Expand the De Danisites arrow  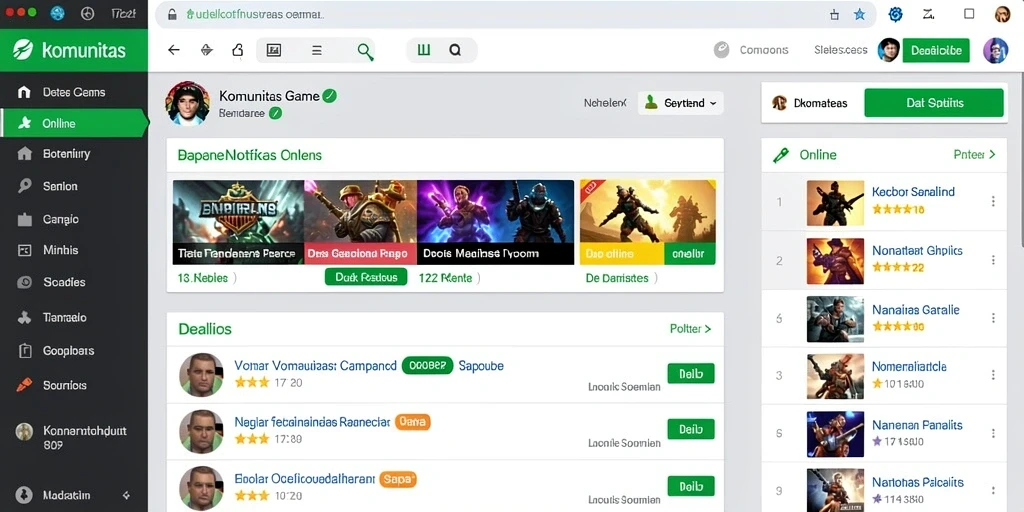(654, 278)
